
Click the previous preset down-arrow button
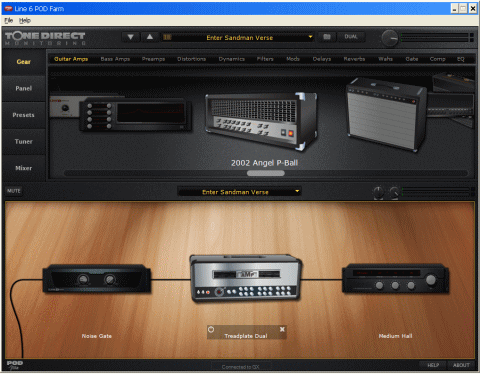coord(130,37)
